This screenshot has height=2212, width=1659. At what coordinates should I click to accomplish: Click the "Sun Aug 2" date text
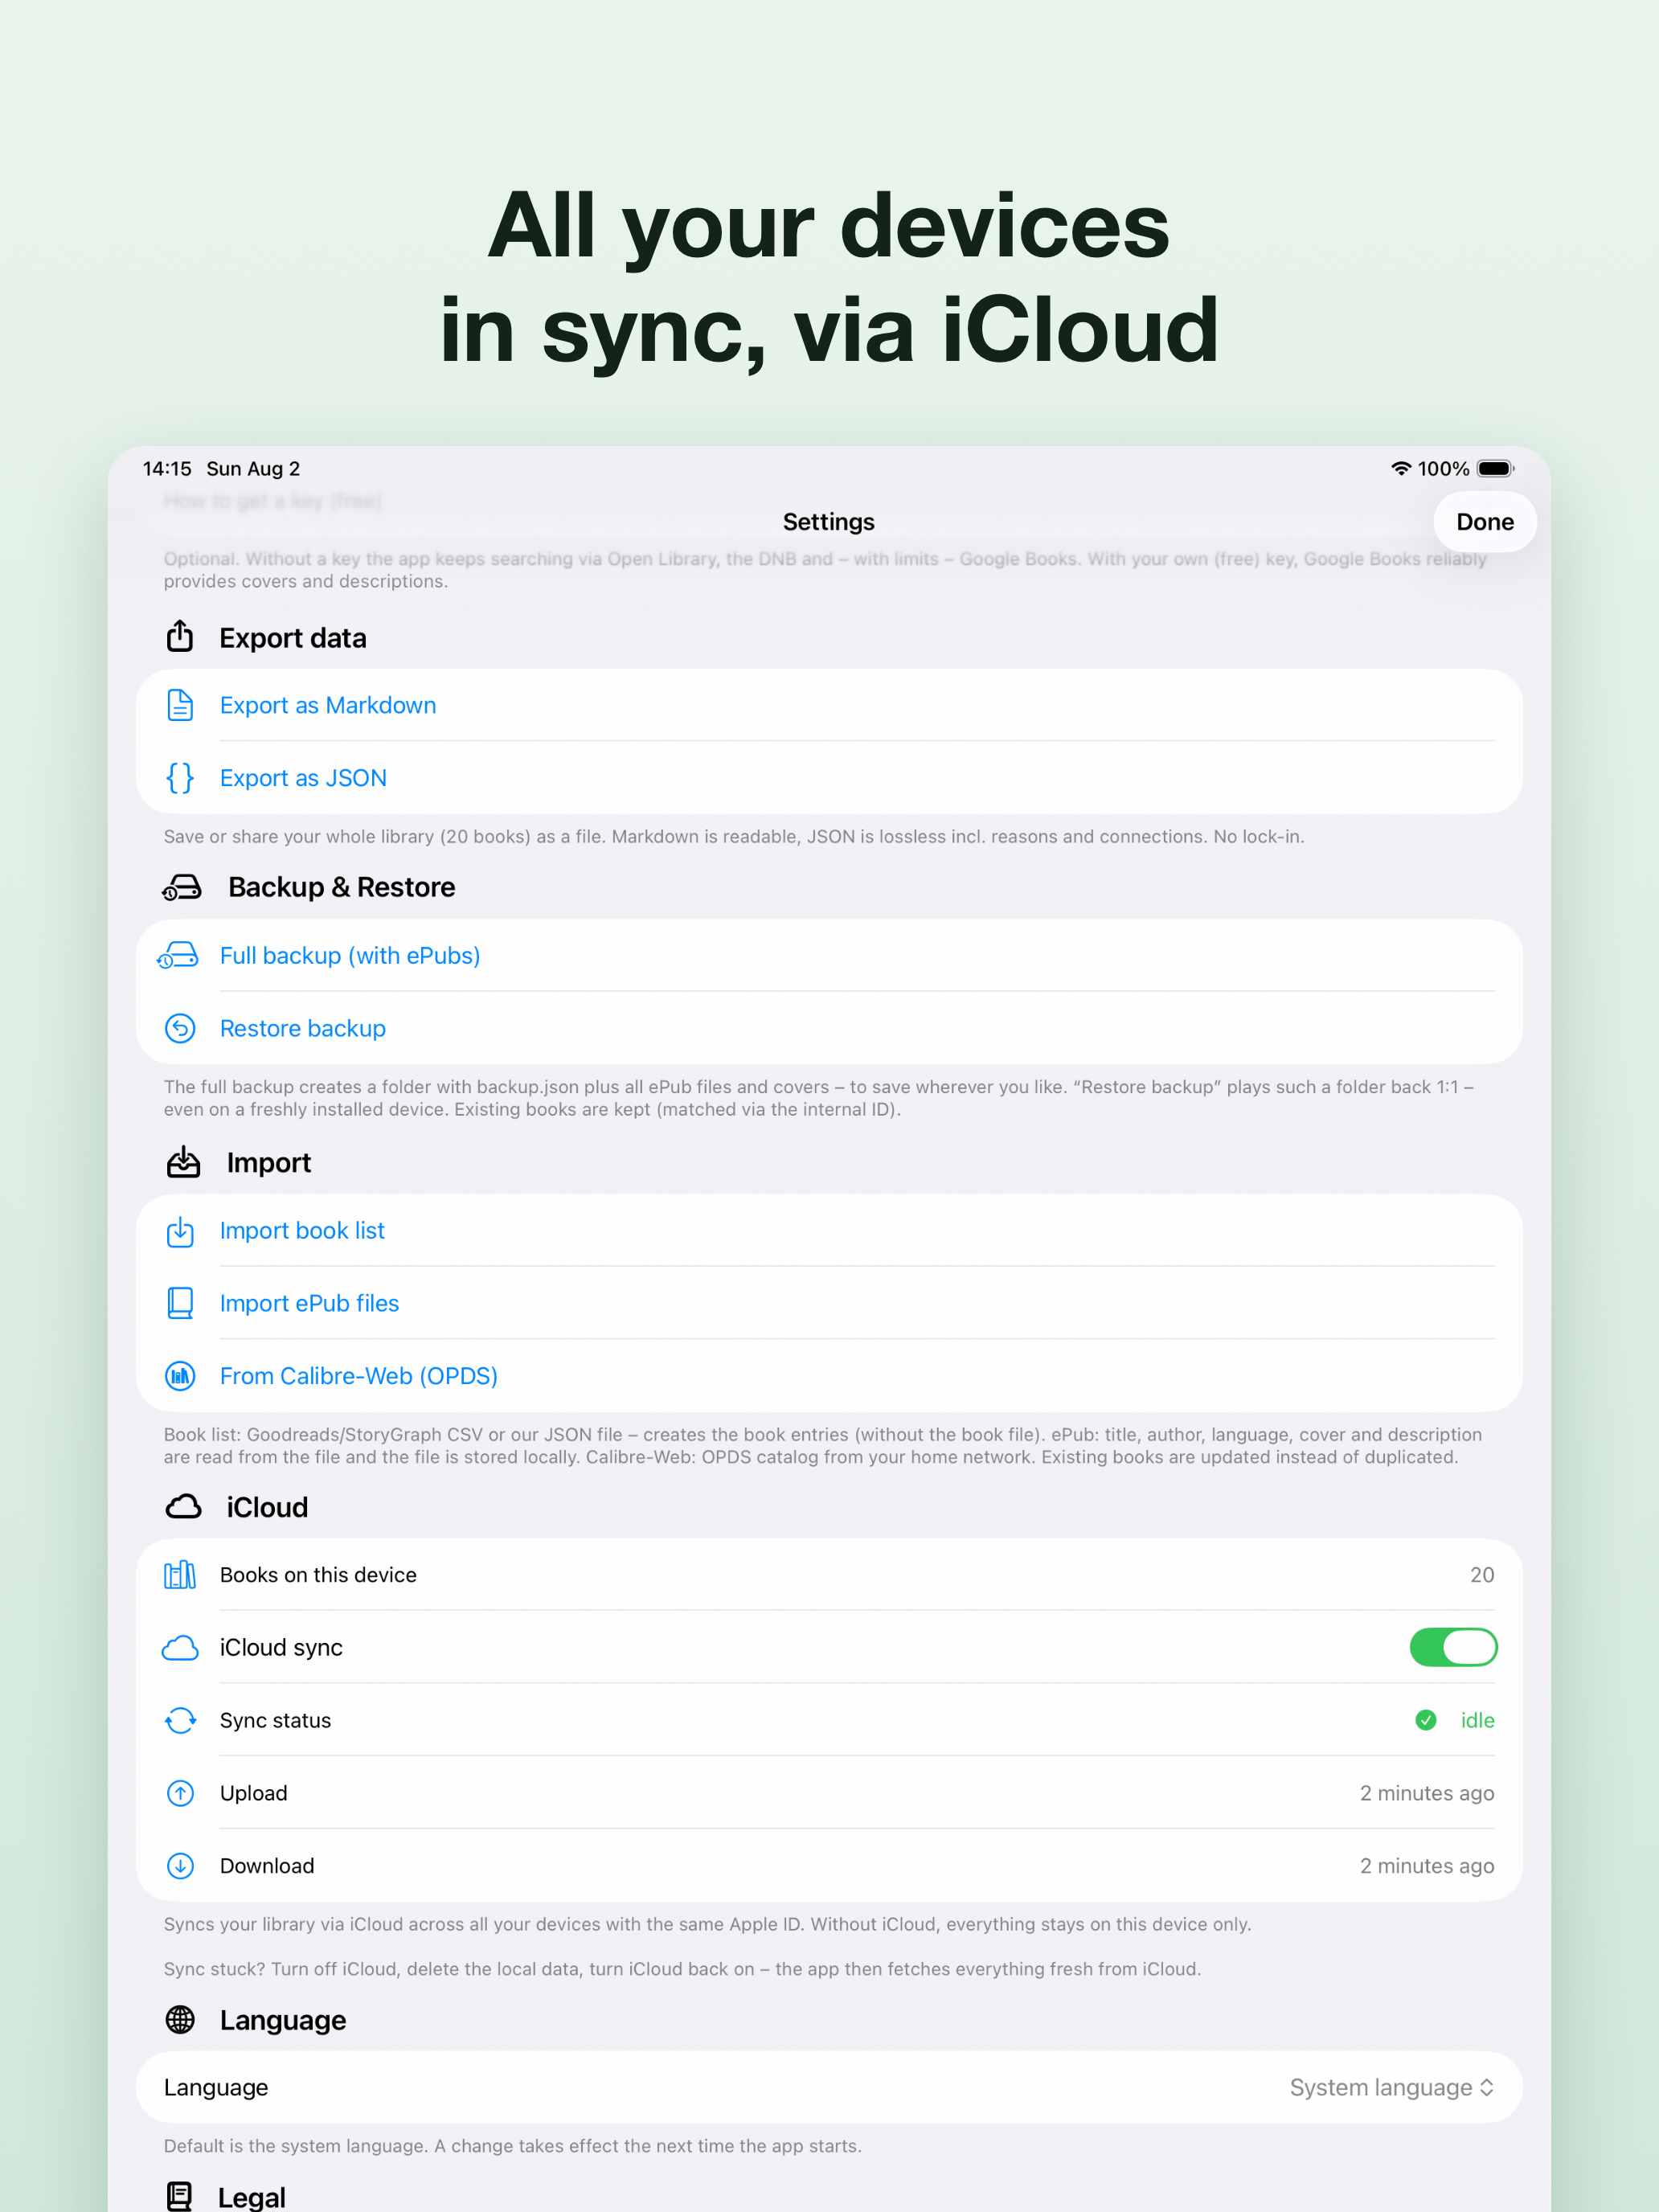click(x=253, y=469)
